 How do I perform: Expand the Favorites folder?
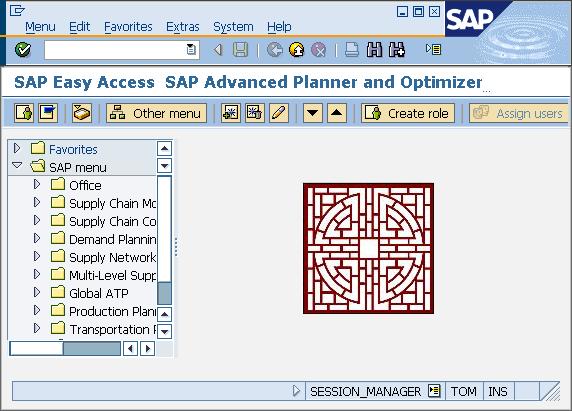17,148
